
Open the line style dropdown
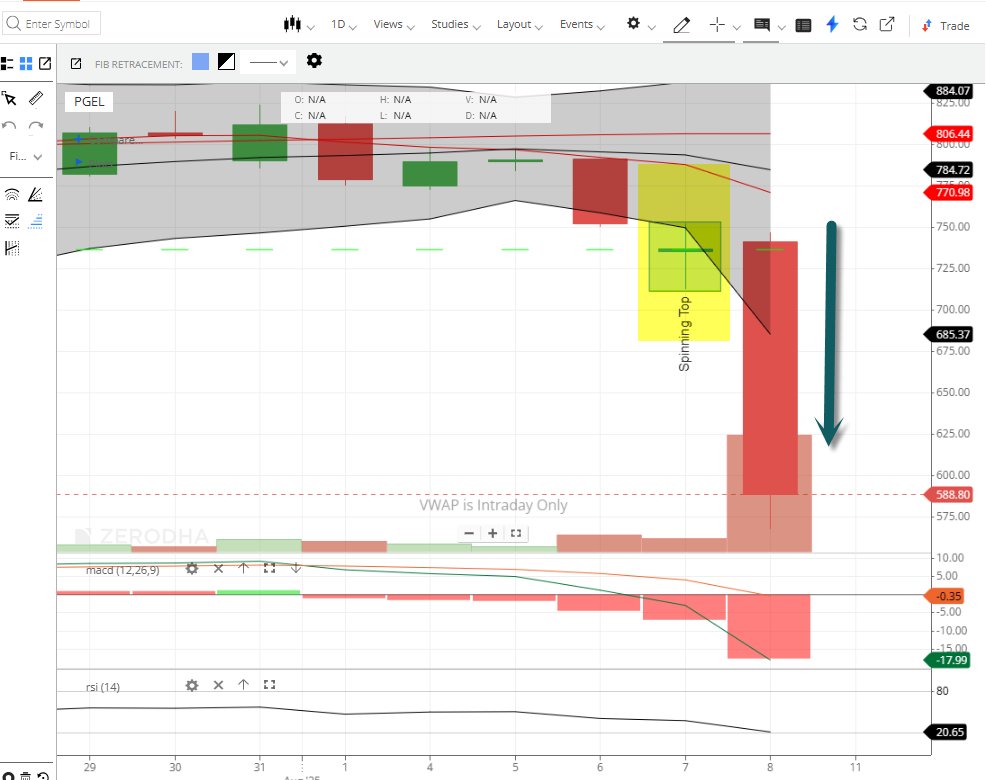click(268, 62)
